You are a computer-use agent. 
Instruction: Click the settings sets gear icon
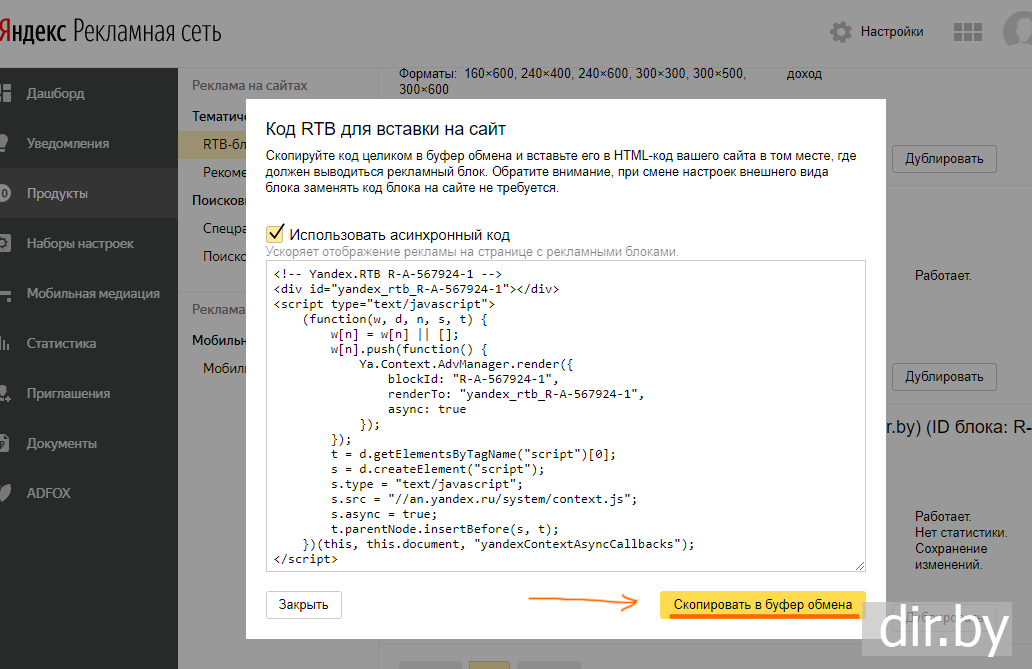click(x=5, y=243)
